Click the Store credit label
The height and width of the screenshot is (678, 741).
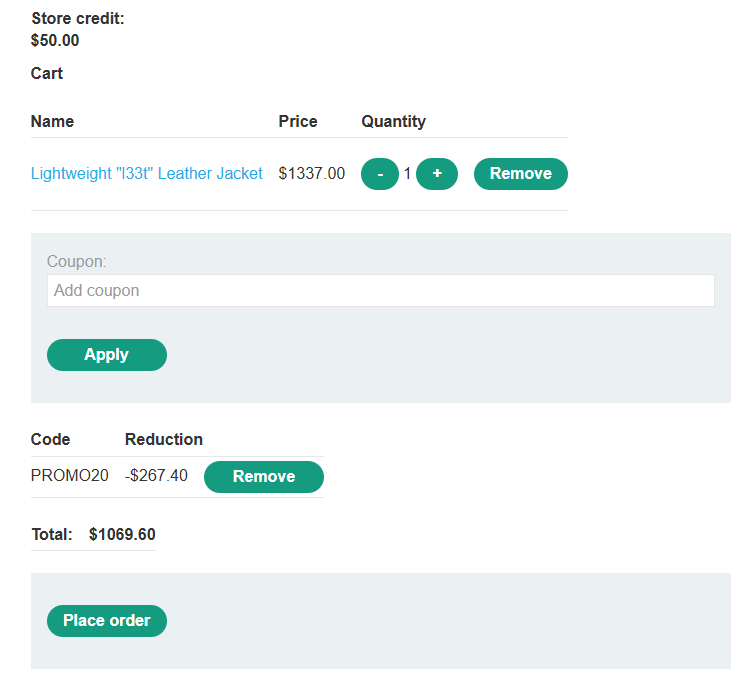(78, 19)
